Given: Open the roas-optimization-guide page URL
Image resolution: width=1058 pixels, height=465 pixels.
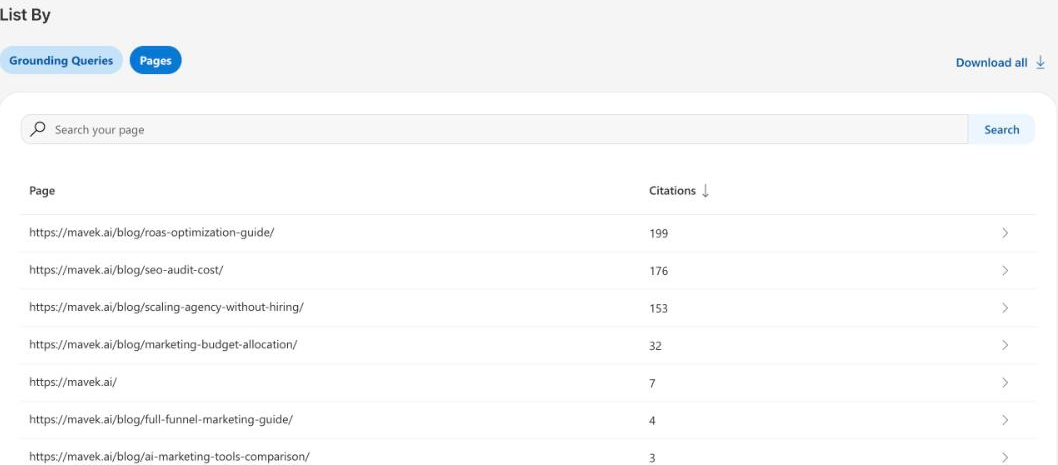Looking at the screenshot, I should coord(152,232).
